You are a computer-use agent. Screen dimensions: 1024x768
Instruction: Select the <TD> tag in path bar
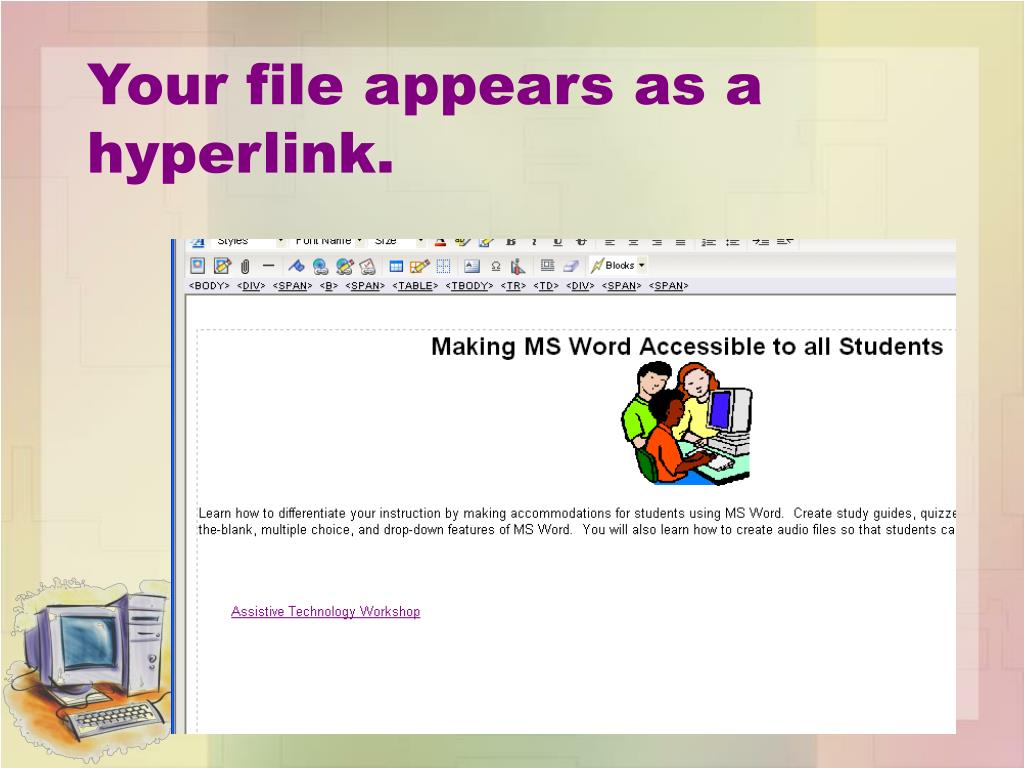point(546,285)
